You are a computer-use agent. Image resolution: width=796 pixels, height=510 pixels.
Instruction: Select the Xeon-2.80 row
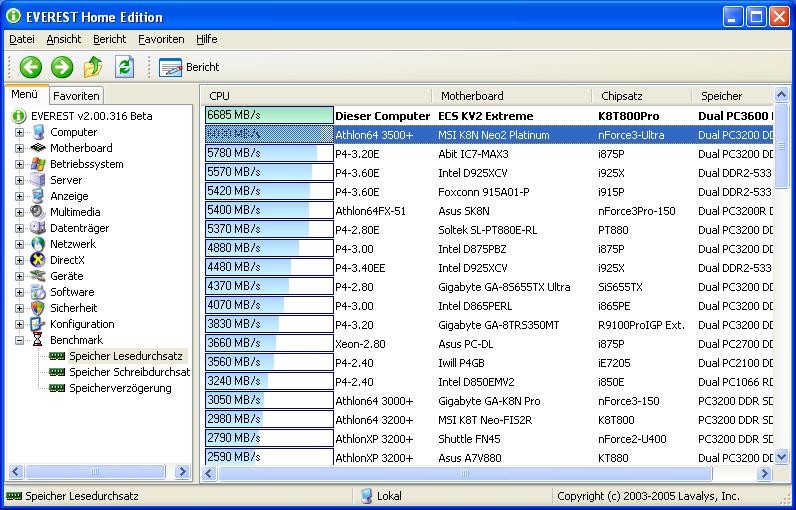coord(489,344)
